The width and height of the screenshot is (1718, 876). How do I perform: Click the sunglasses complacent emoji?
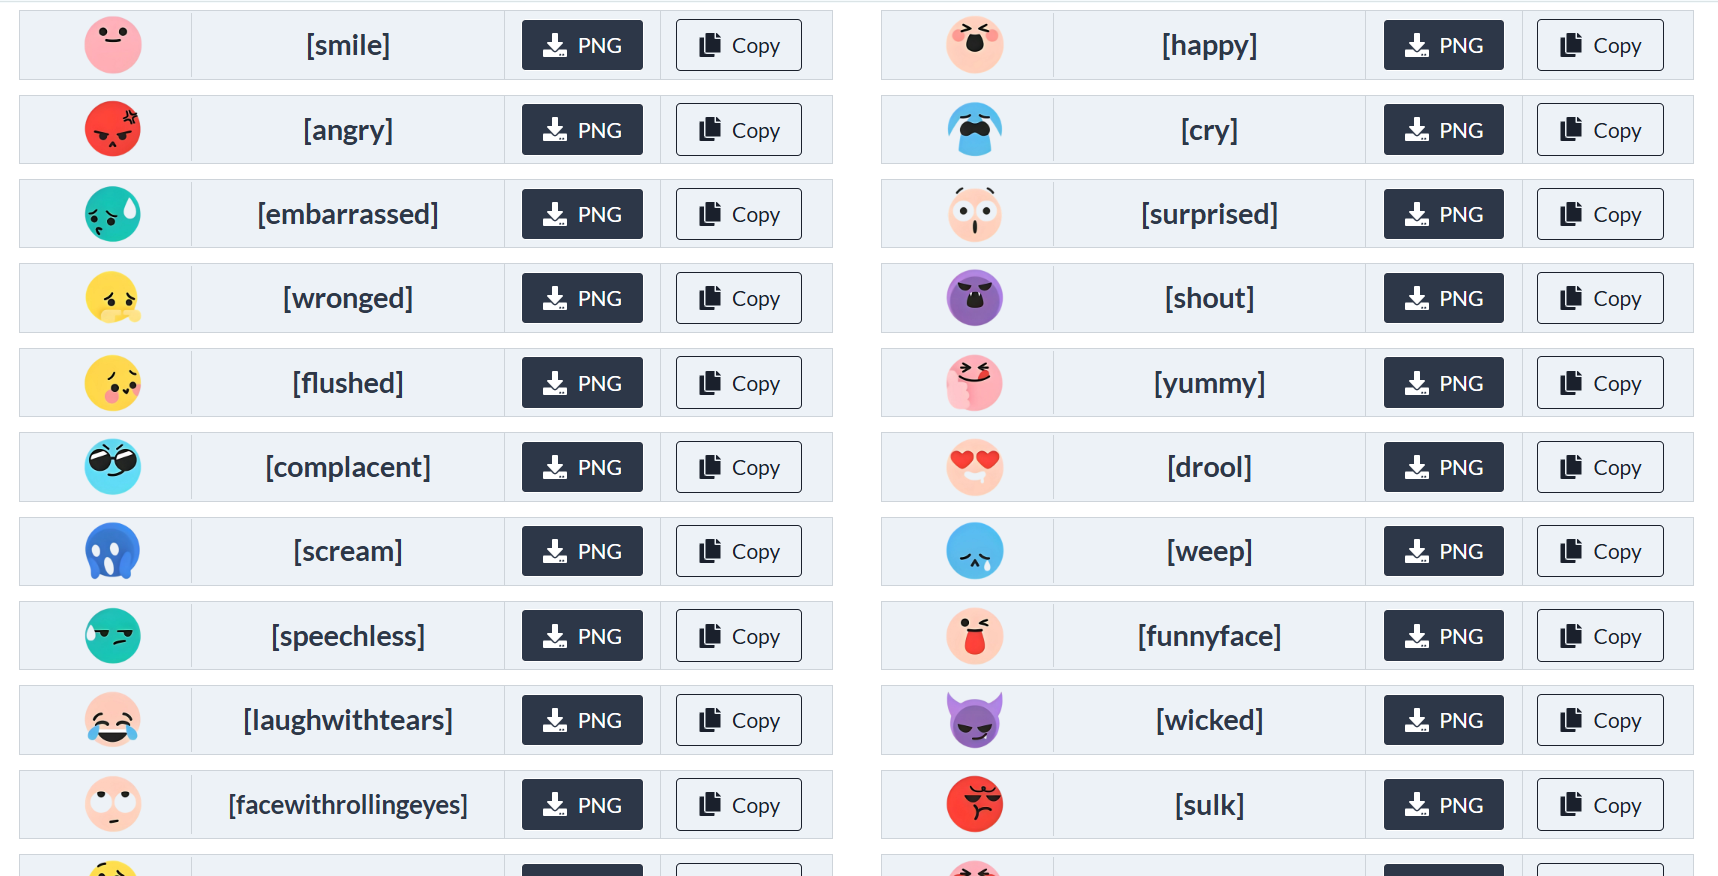coord(113,467)
